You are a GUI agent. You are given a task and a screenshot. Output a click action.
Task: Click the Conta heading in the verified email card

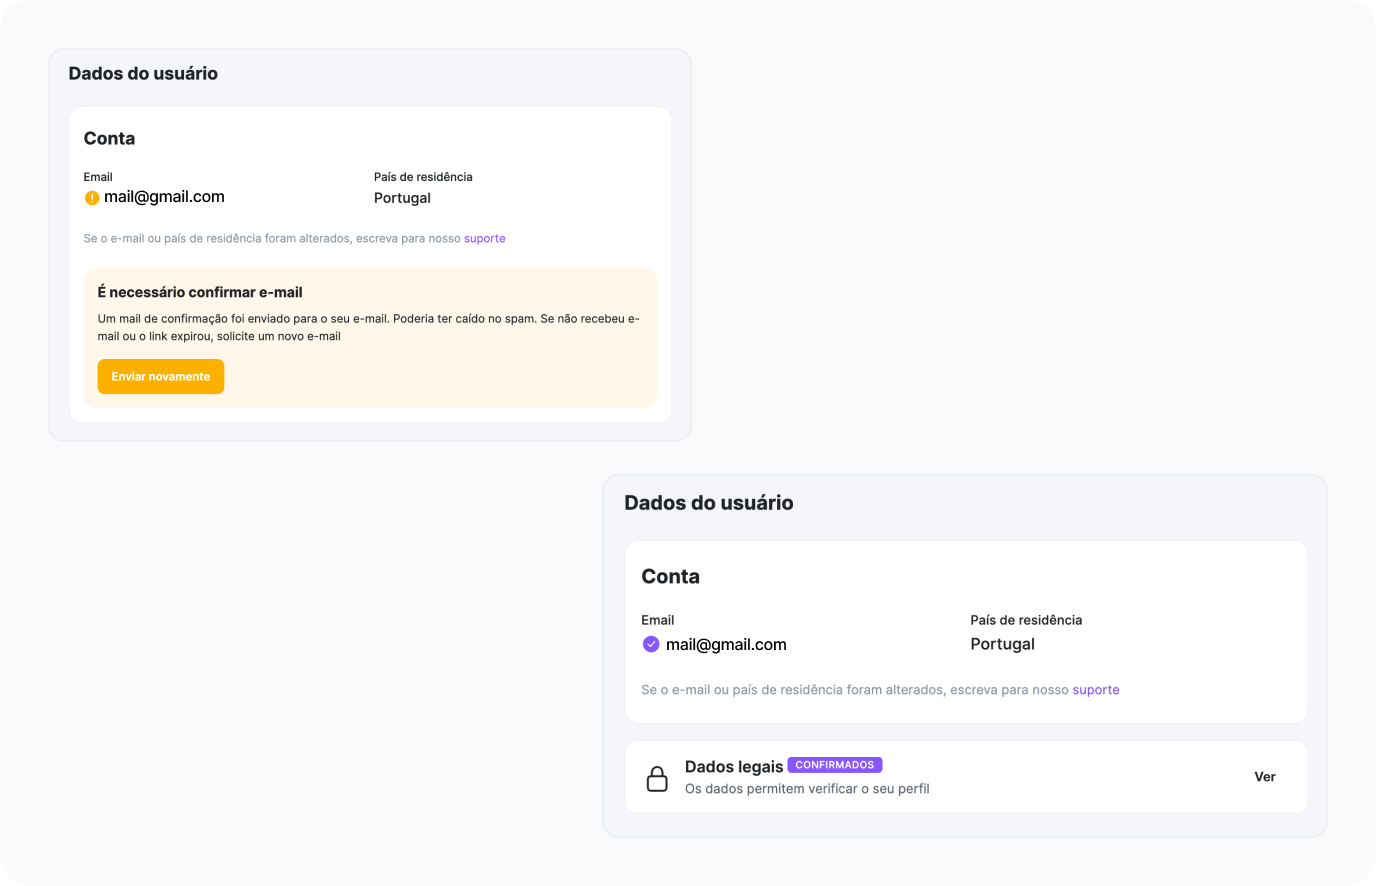(x=670, y=577)
